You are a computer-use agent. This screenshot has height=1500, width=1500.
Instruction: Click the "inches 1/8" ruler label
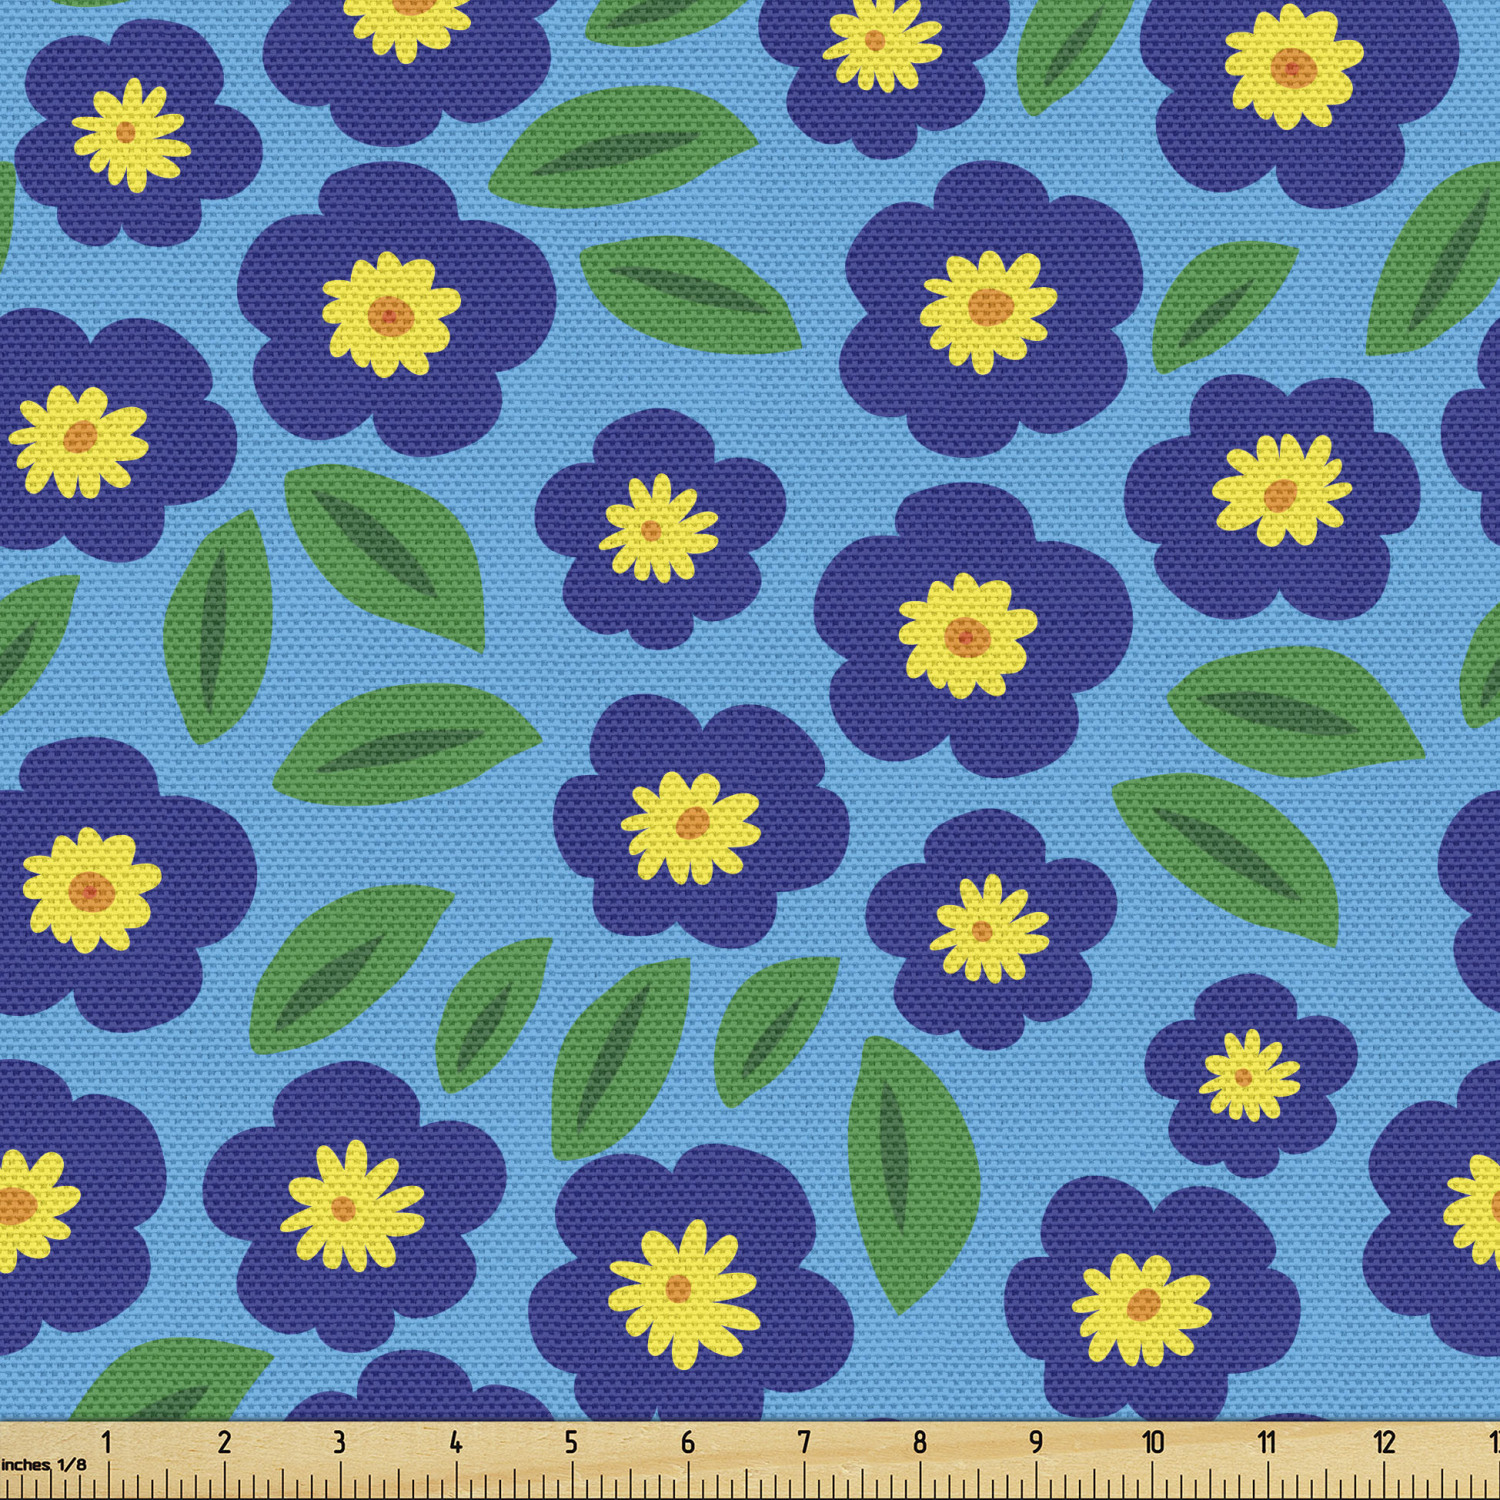click(44, 1465)
